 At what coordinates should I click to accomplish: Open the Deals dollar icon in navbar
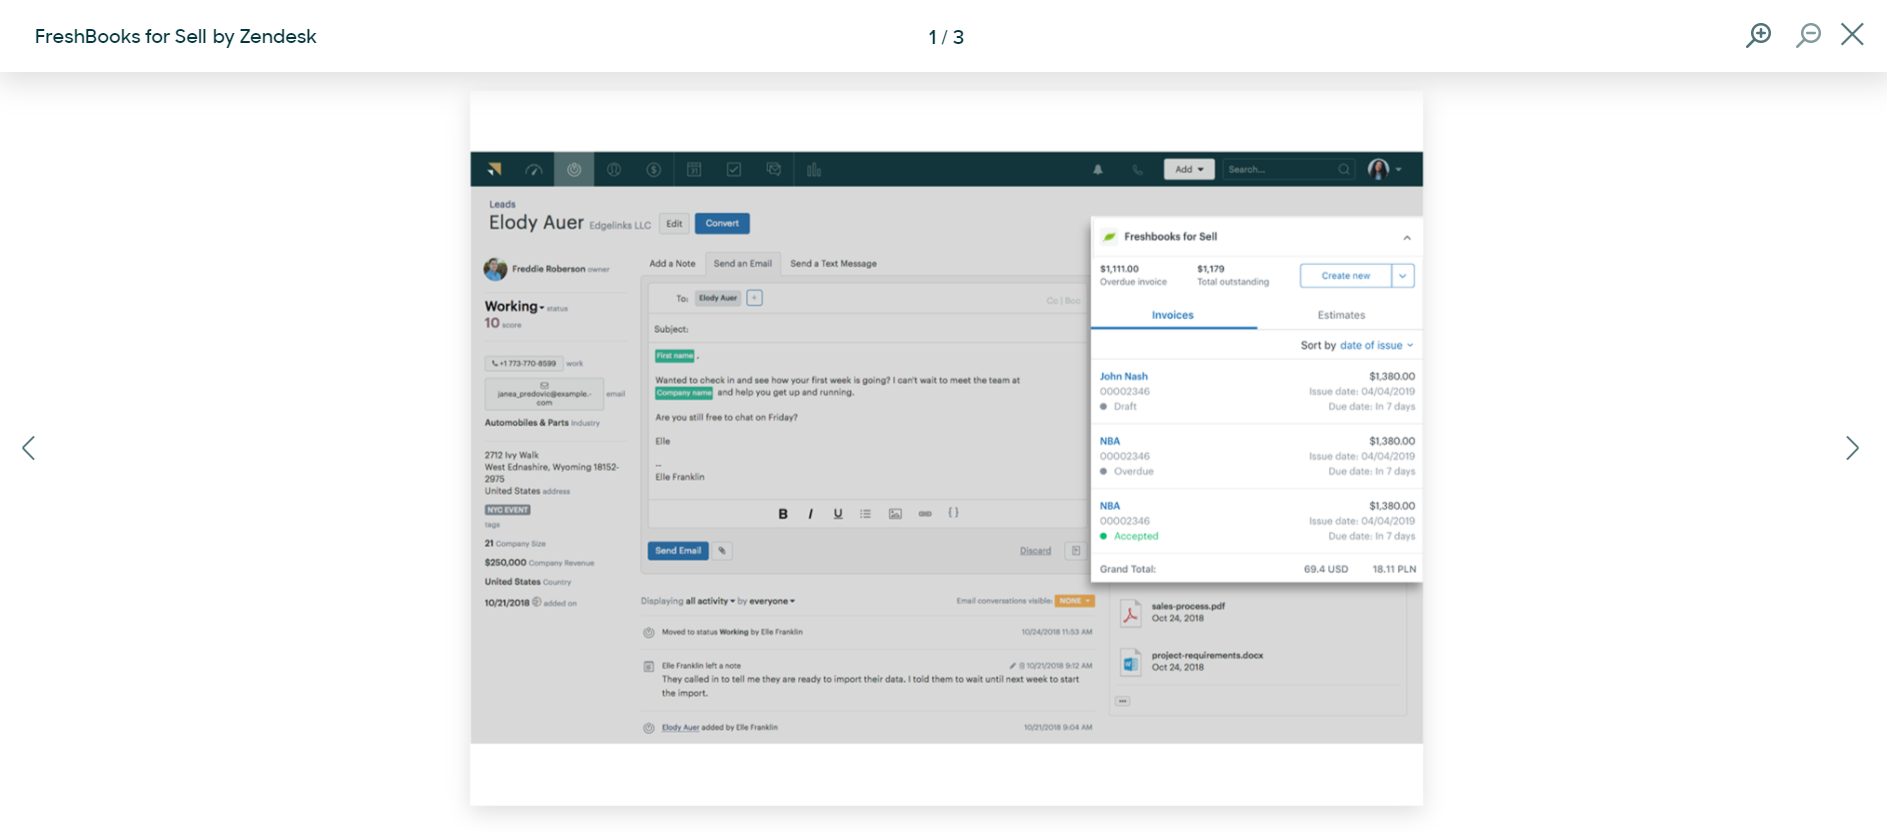tap(654, 170)
